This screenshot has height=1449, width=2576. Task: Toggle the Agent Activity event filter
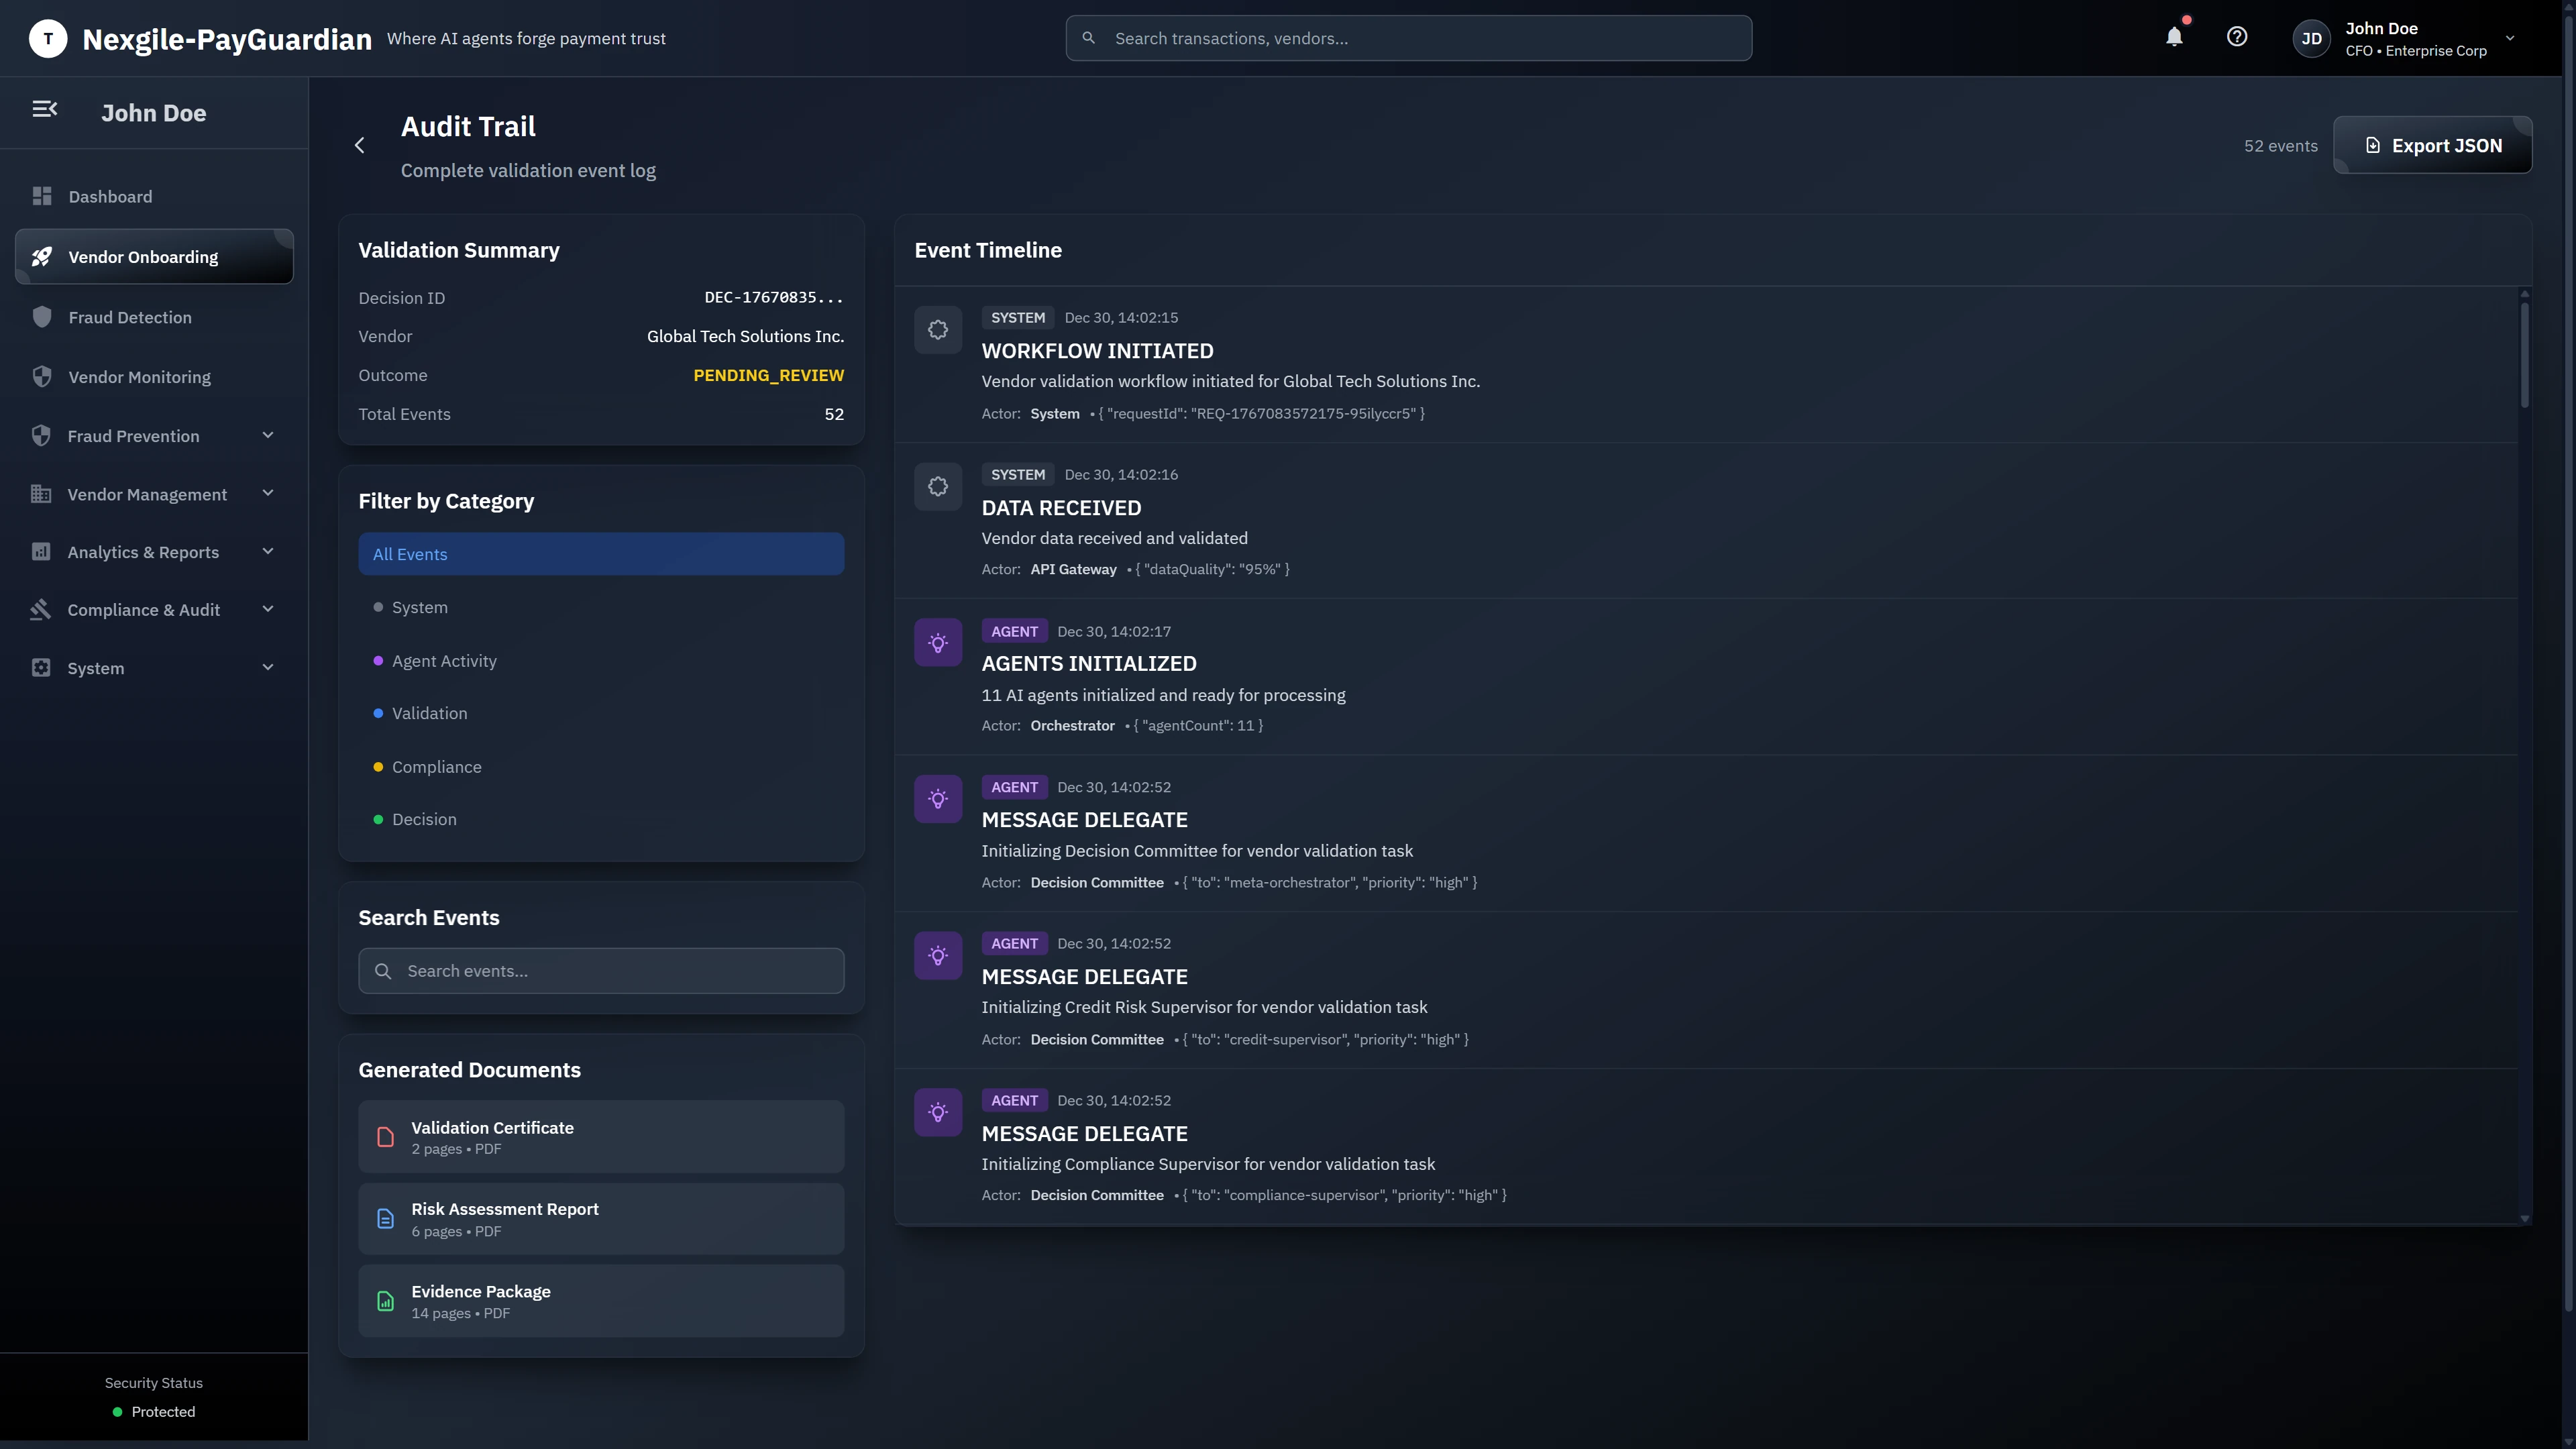pyautogui.click(x=443, y=660)
